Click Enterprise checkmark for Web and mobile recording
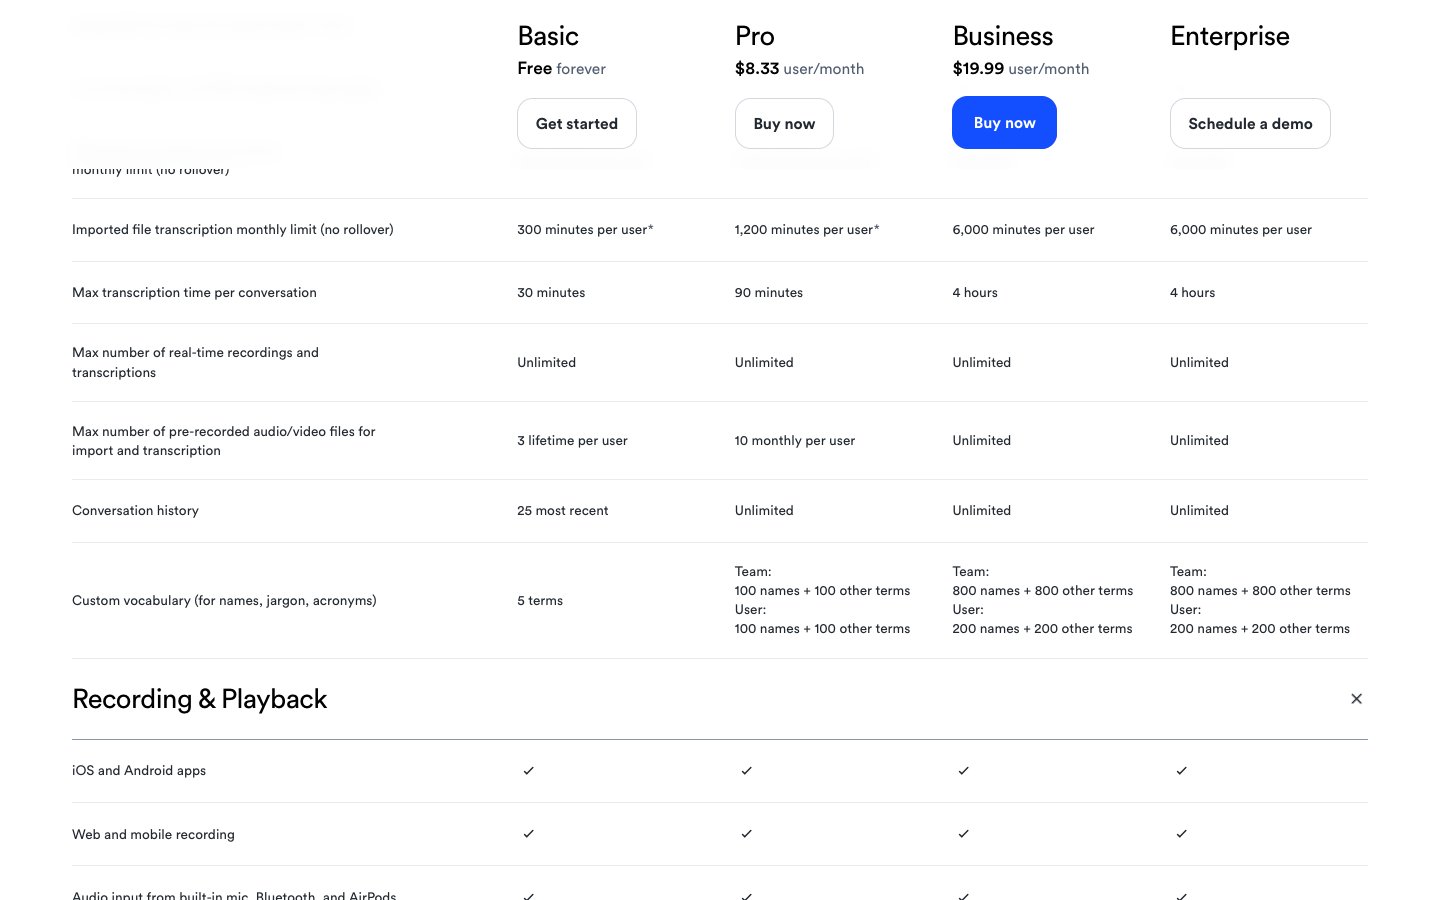The height and width of the screenshot is (900, 1440). (x=1181, y=834)
